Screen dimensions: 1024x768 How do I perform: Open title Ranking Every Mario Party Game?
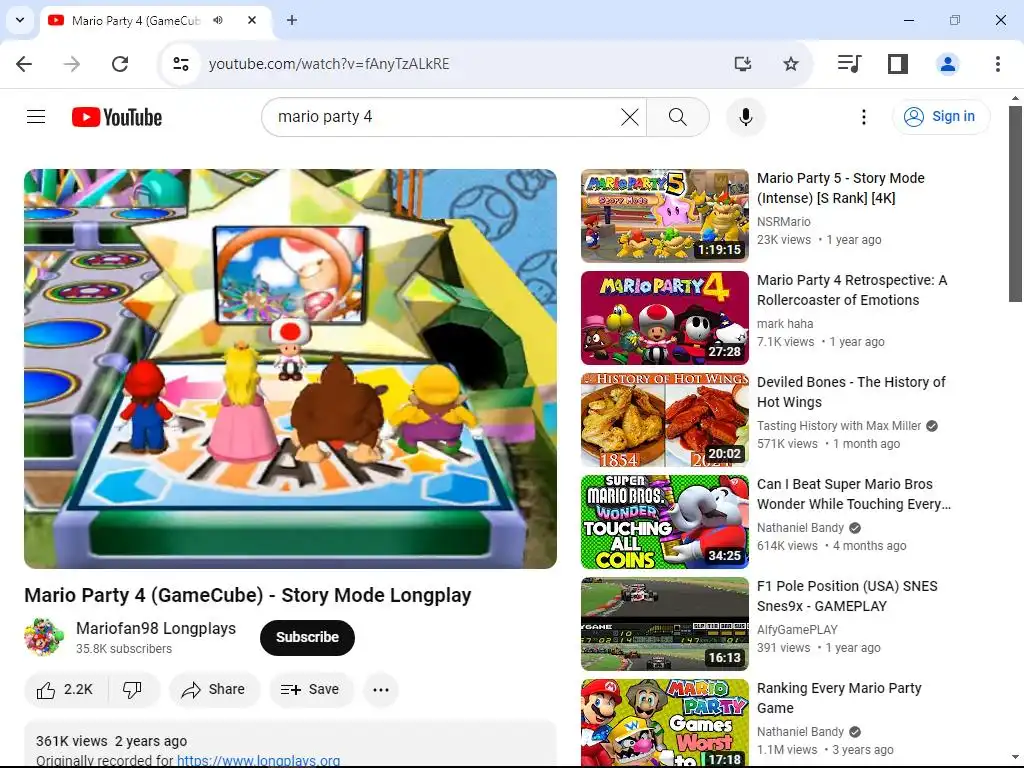pyautogui.click(x=839, y=698)
